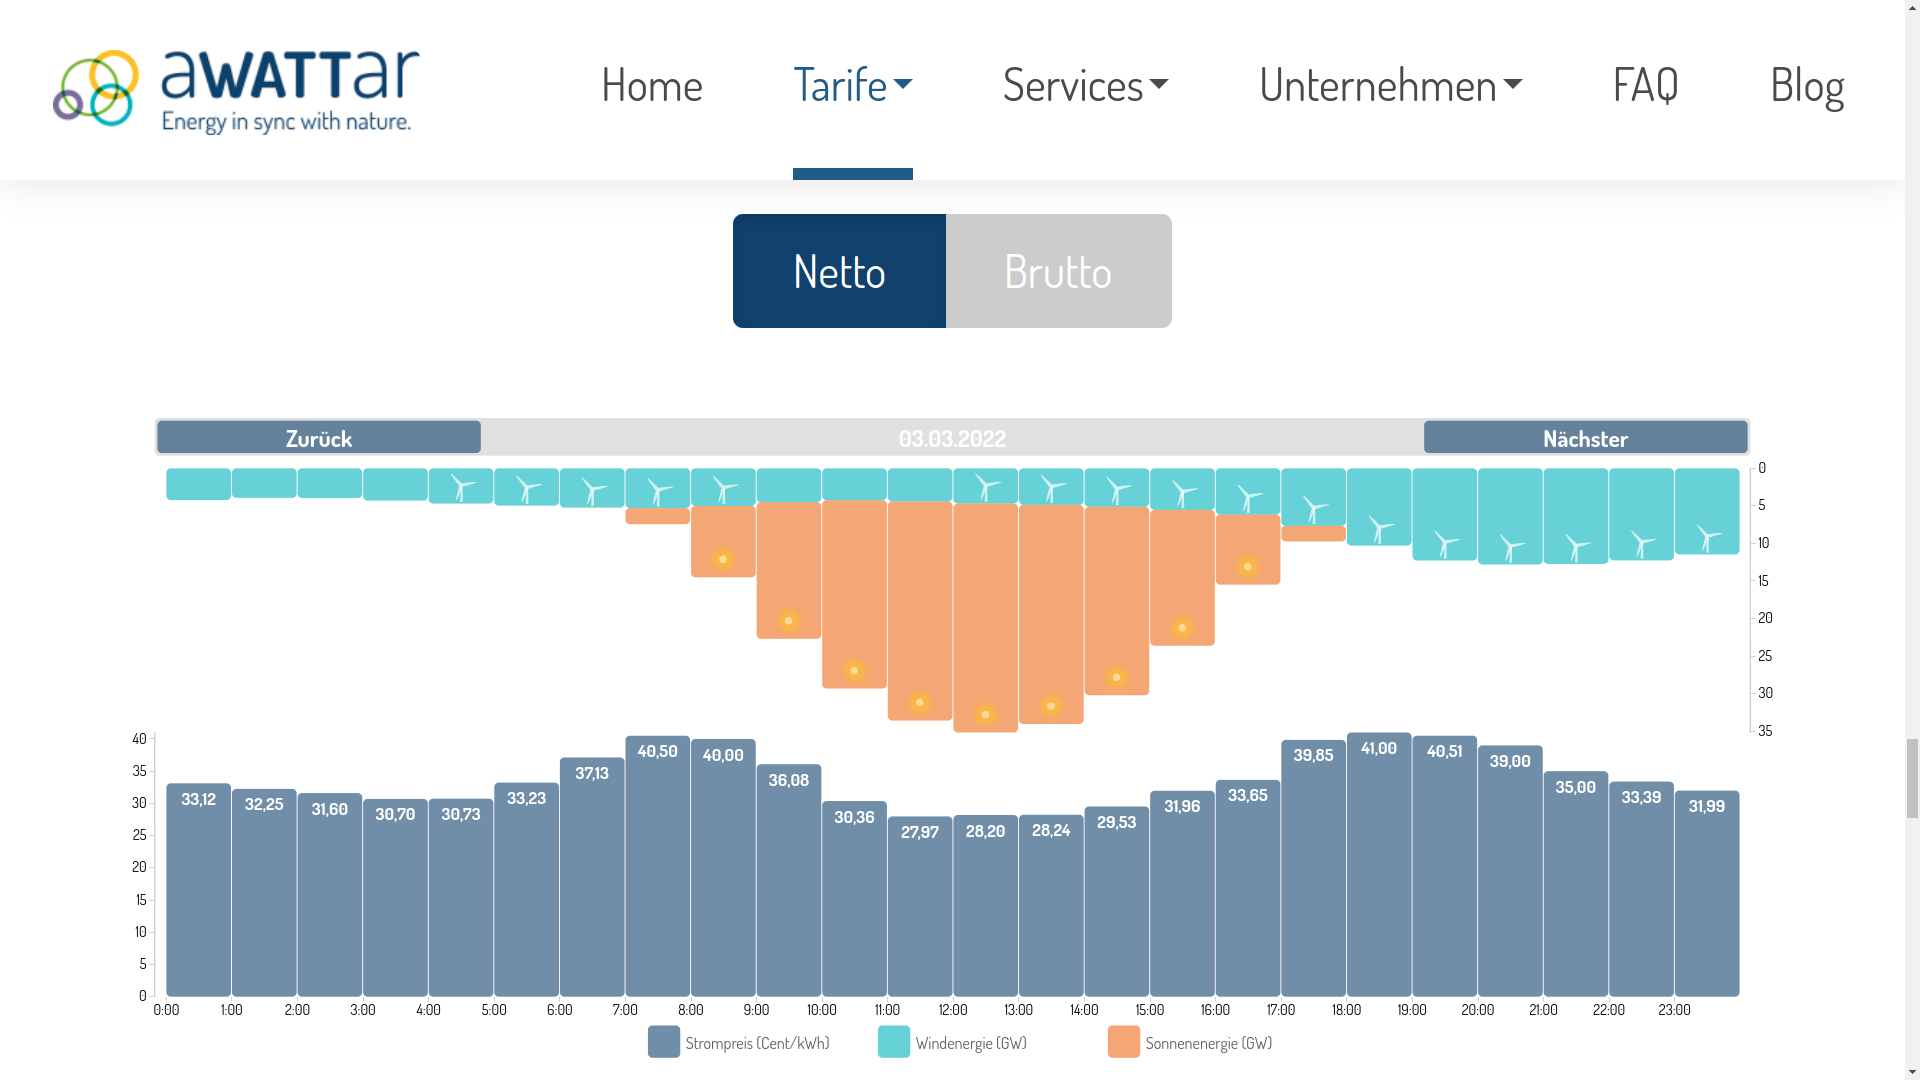
Task: Click Windenergie (GW) legend label
Action: pos(971,1043)
